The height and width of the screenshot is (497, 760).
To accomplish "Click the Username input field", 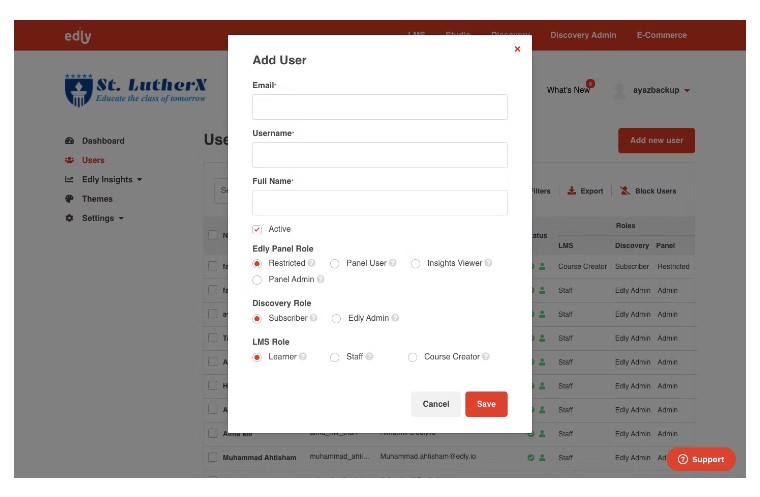I will (380, 155).
